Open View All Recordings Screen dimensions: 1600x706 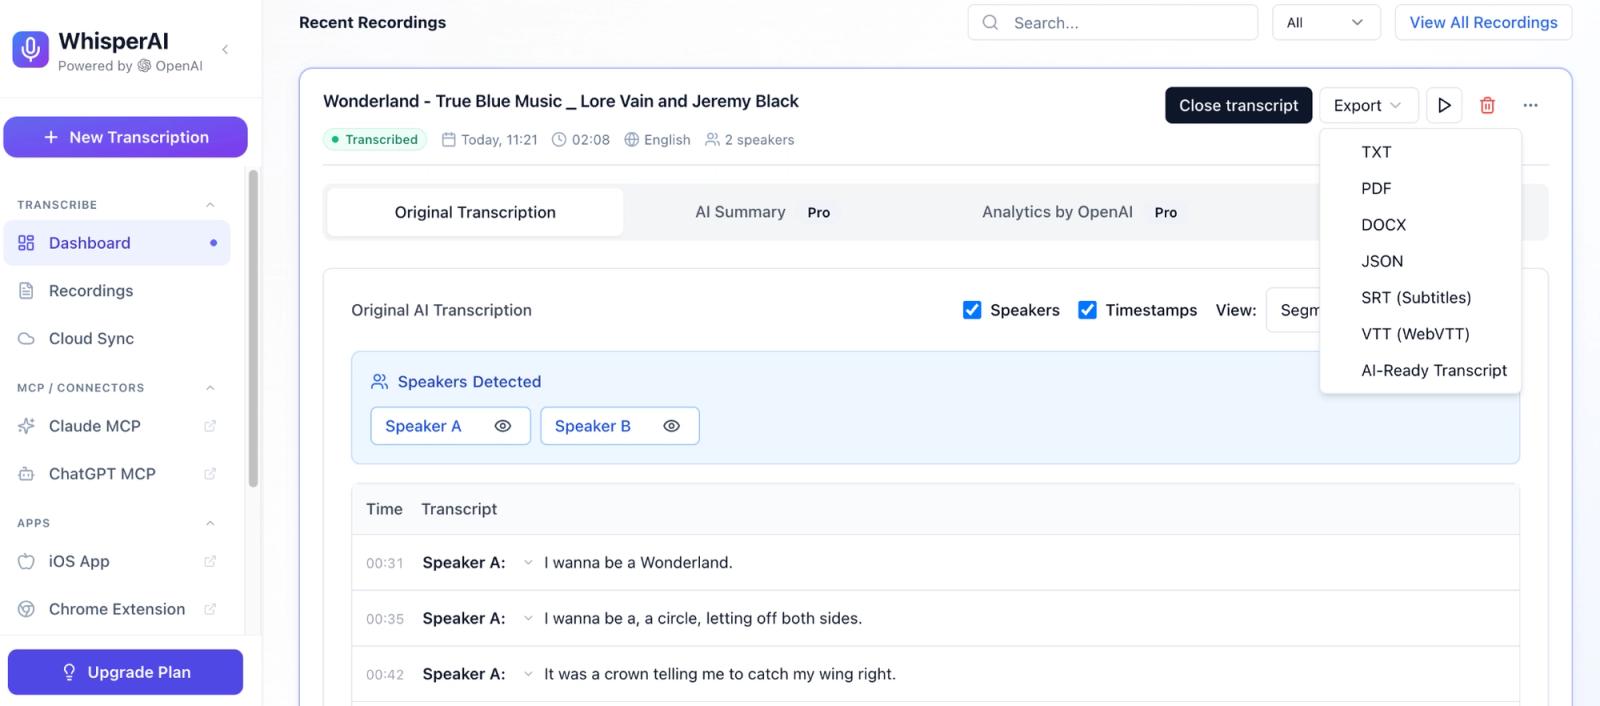pyautogui.click(x=1483, y=22)
